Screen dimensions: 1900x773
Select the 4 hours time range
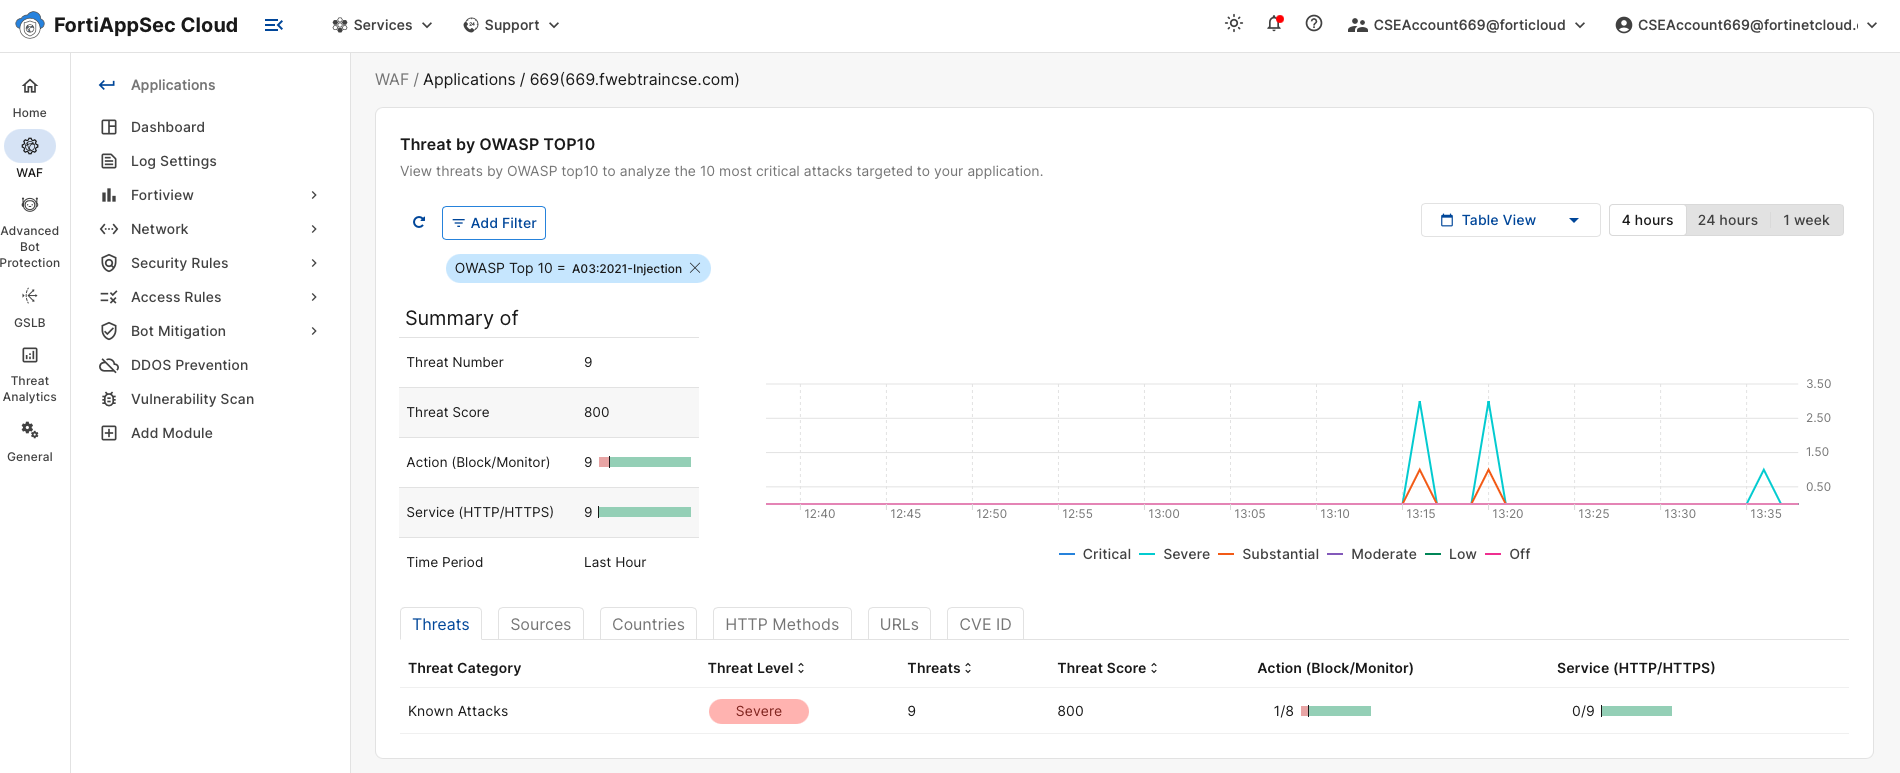tap(1647, 220)
